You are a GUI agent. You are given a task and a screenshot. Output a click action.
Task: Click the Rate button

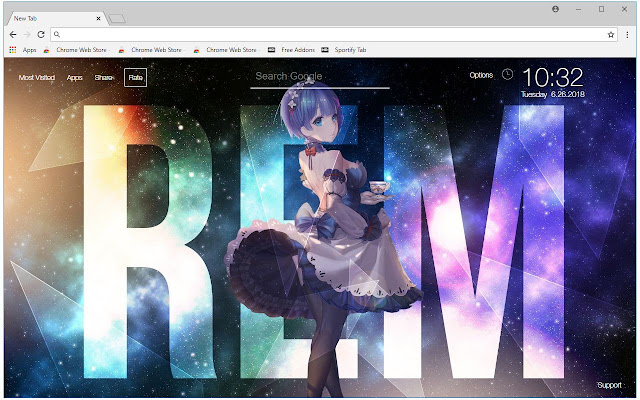pyautogui.click(x=136, y=78)
